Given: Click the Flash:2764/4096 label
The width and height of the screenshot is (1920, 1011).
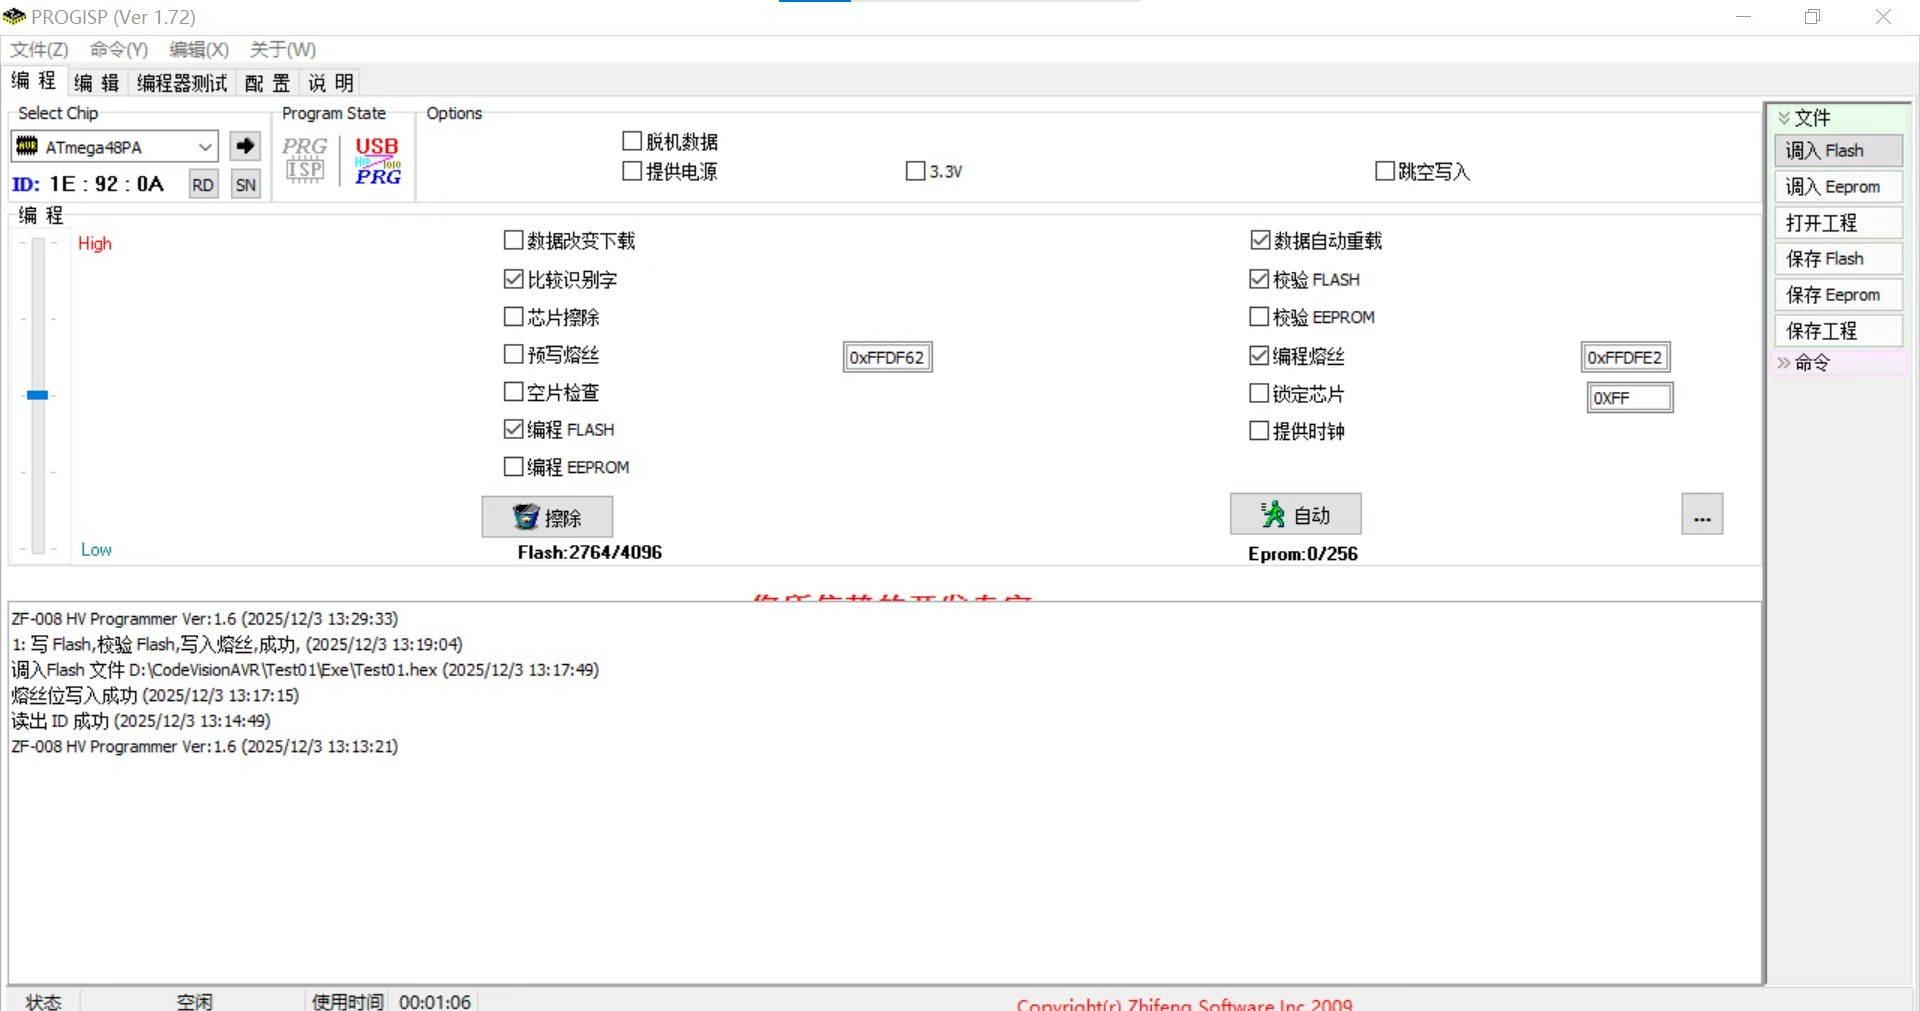Looking at the screenshot, I should (590, 552).
